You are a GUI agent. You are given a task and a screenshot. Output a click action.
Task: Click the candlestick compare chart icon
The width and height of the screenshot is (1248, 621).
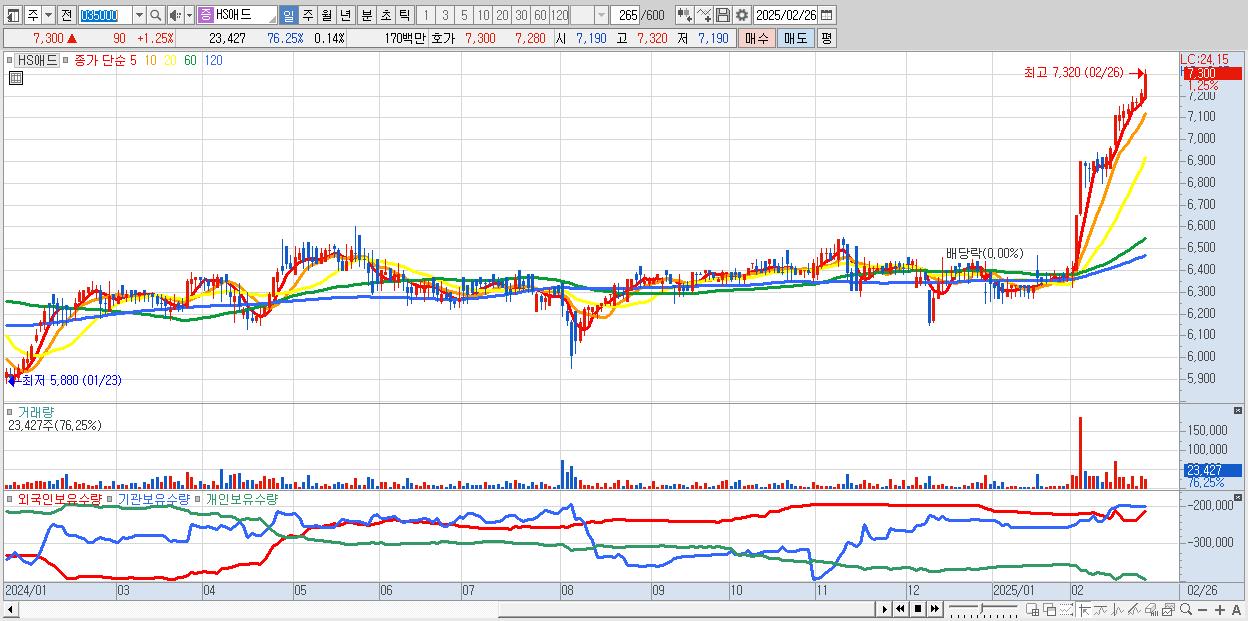(684, 15)
